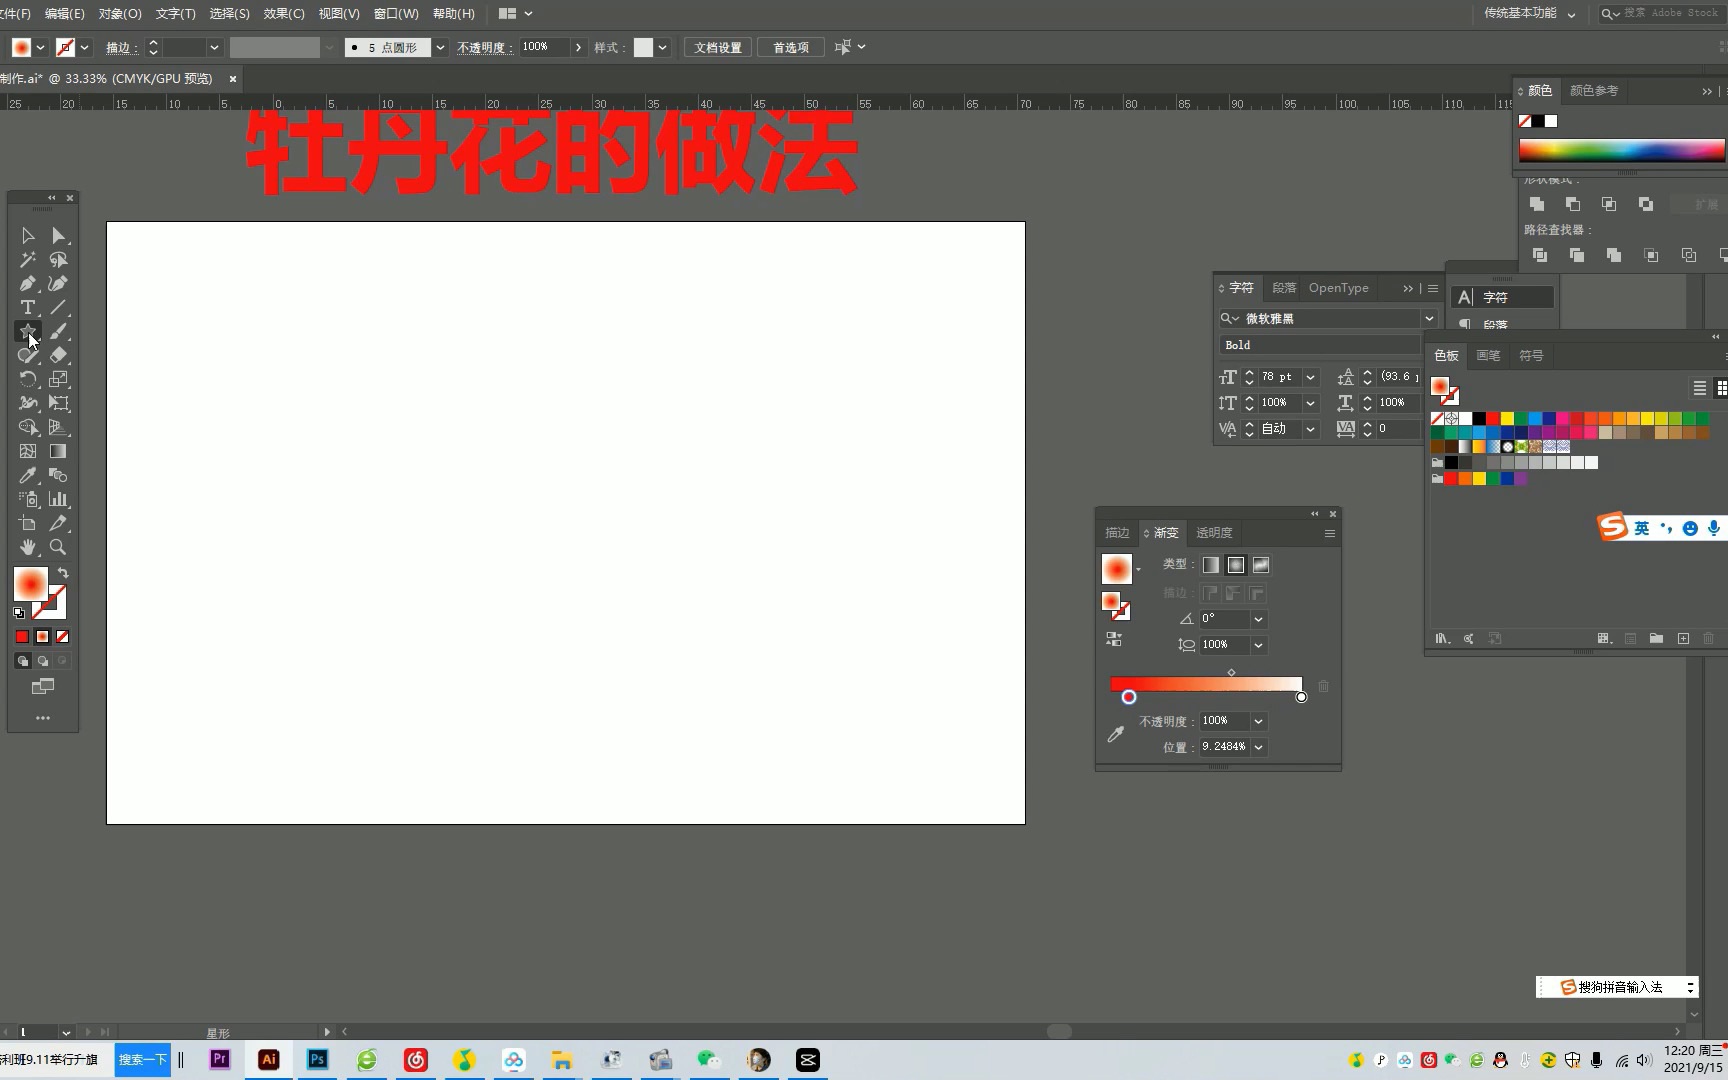This screenshot has height=1080, width=1728.
Task: Set toolbox fill mode to solid Color
Action: 22,637
